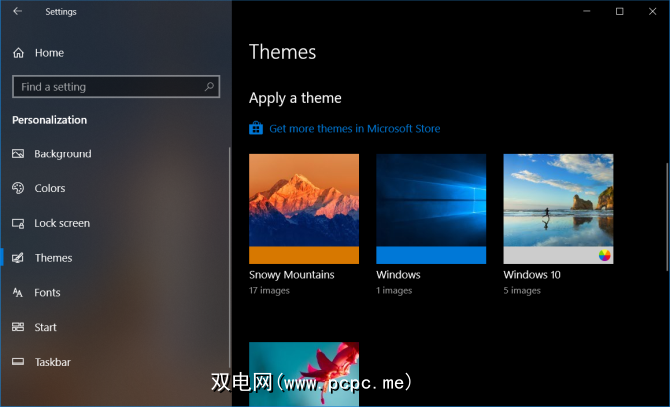Click the '1 images' label
Viewport: 670px width, 407px height.
394,290
